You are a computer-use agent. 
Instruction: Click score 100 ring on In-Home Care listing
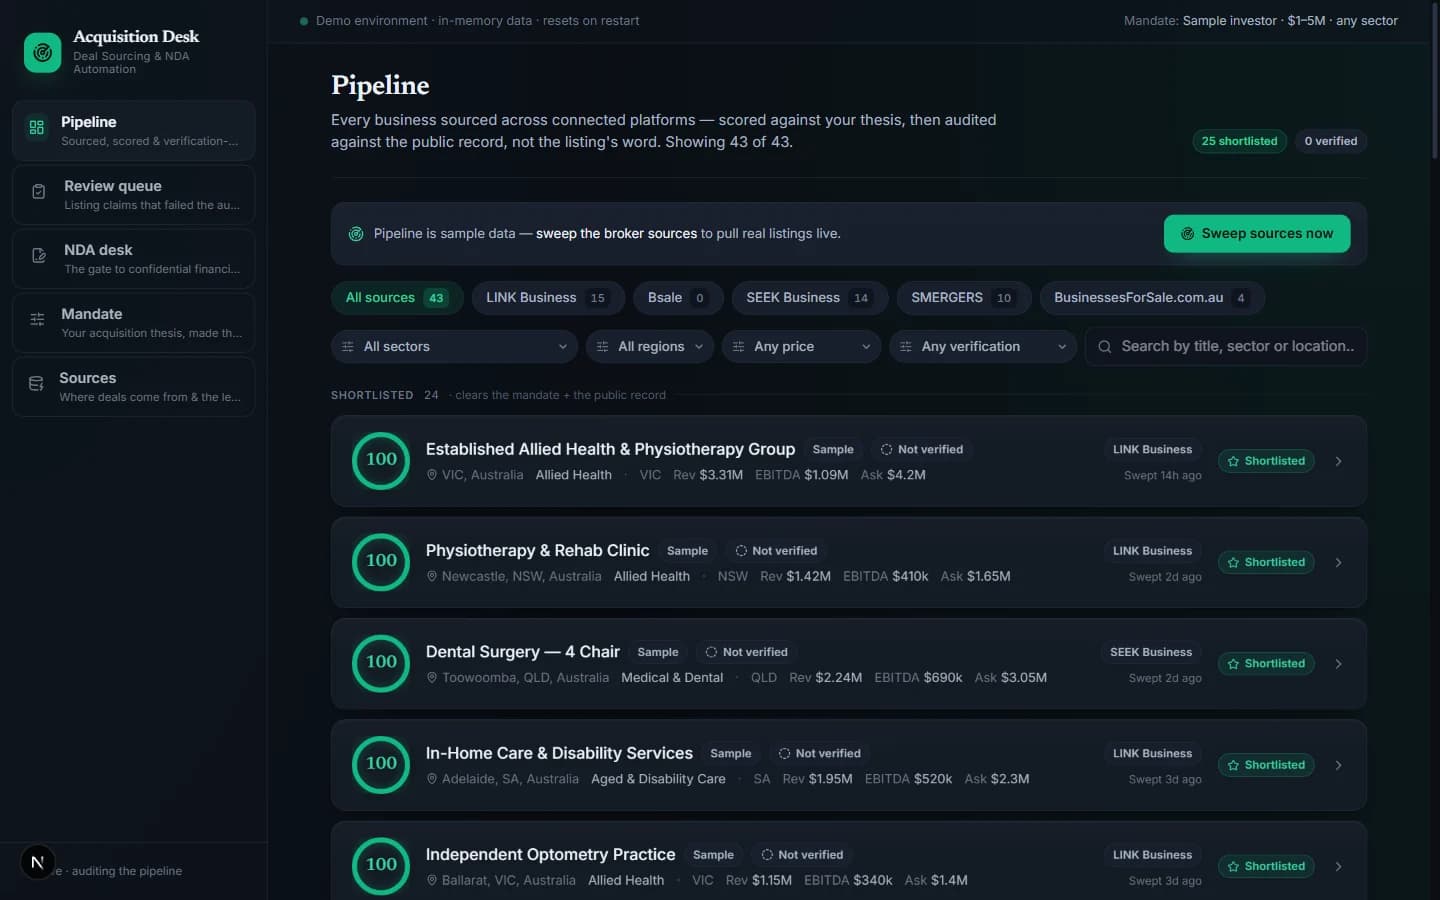pos(381,764)
